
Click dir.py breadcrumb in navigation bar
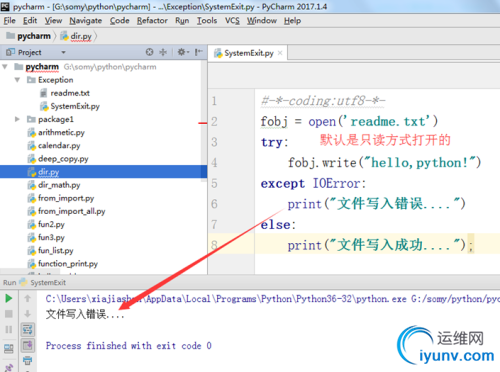tap(76, 36)
